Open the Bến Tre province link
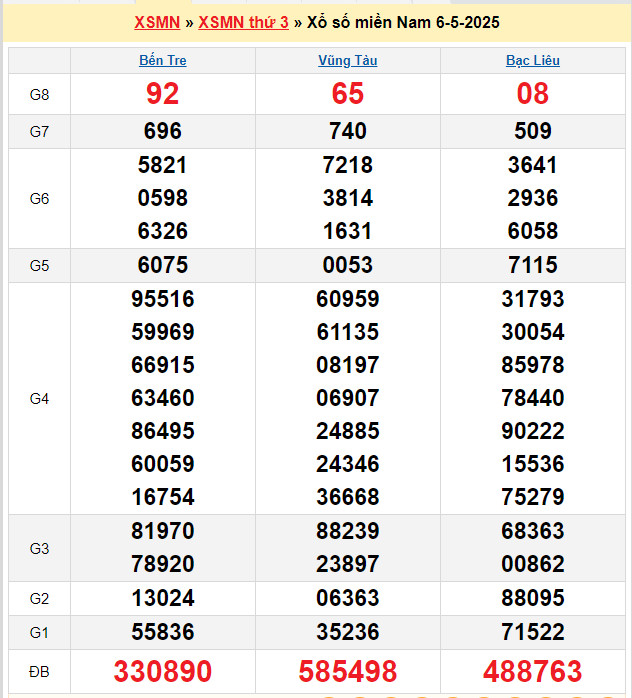The image size is (632, 698). (163, 60)
